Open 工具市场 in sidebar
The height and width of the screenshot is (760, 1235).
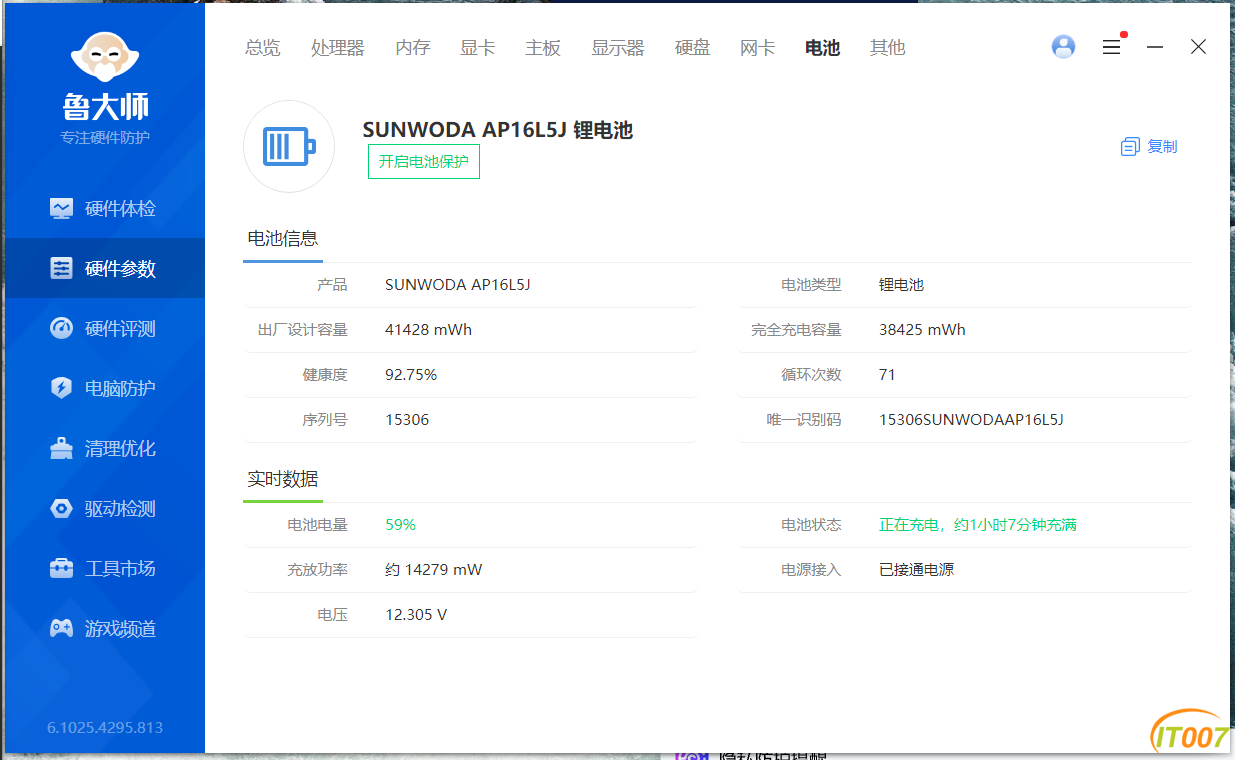(x=104, y=569)
